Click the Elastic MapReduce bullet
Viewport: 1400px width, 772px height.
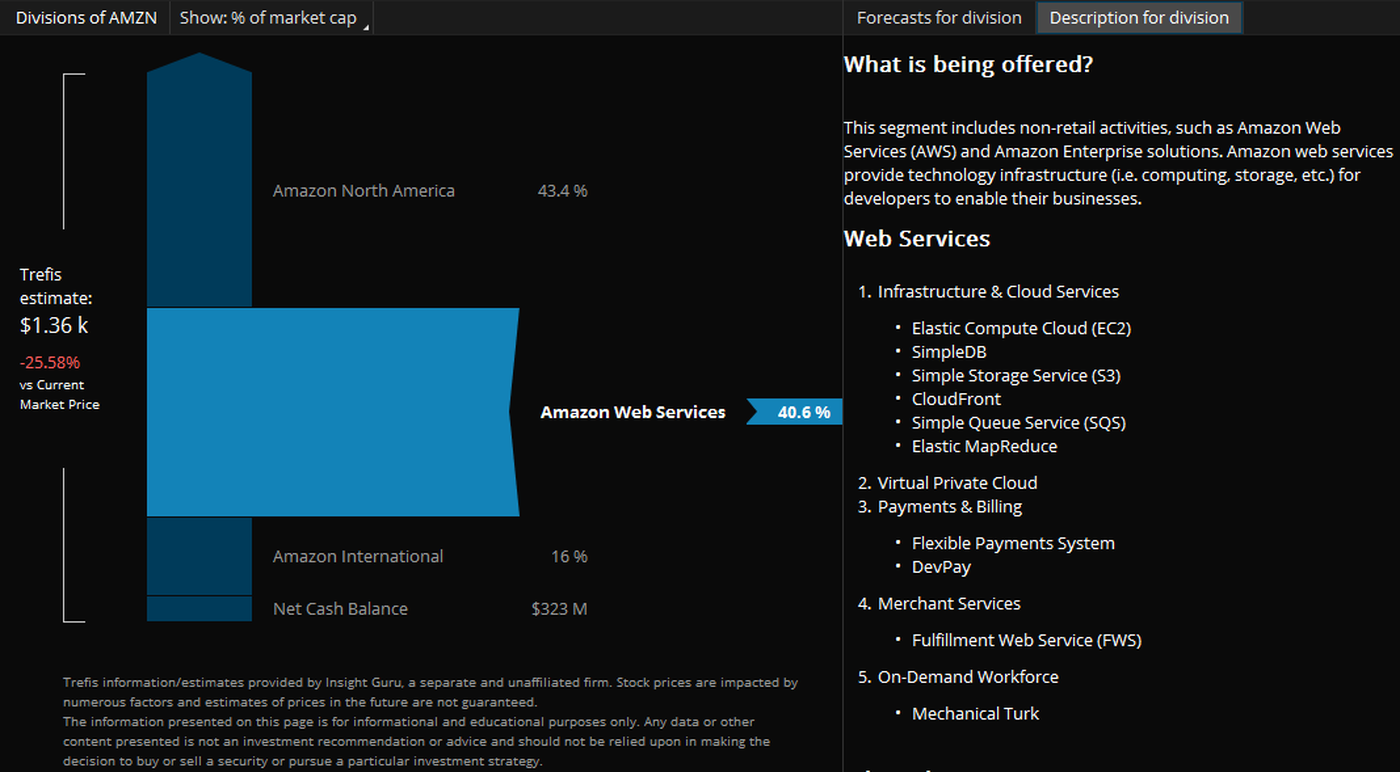984,447
